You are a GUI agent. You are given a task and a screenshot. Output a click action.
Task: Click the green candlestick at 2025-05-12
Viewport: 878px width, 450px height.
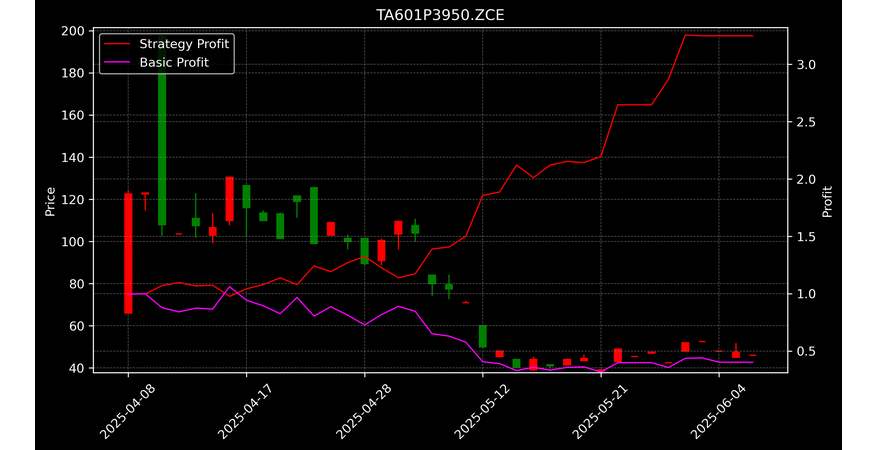(x=483, y=336)
